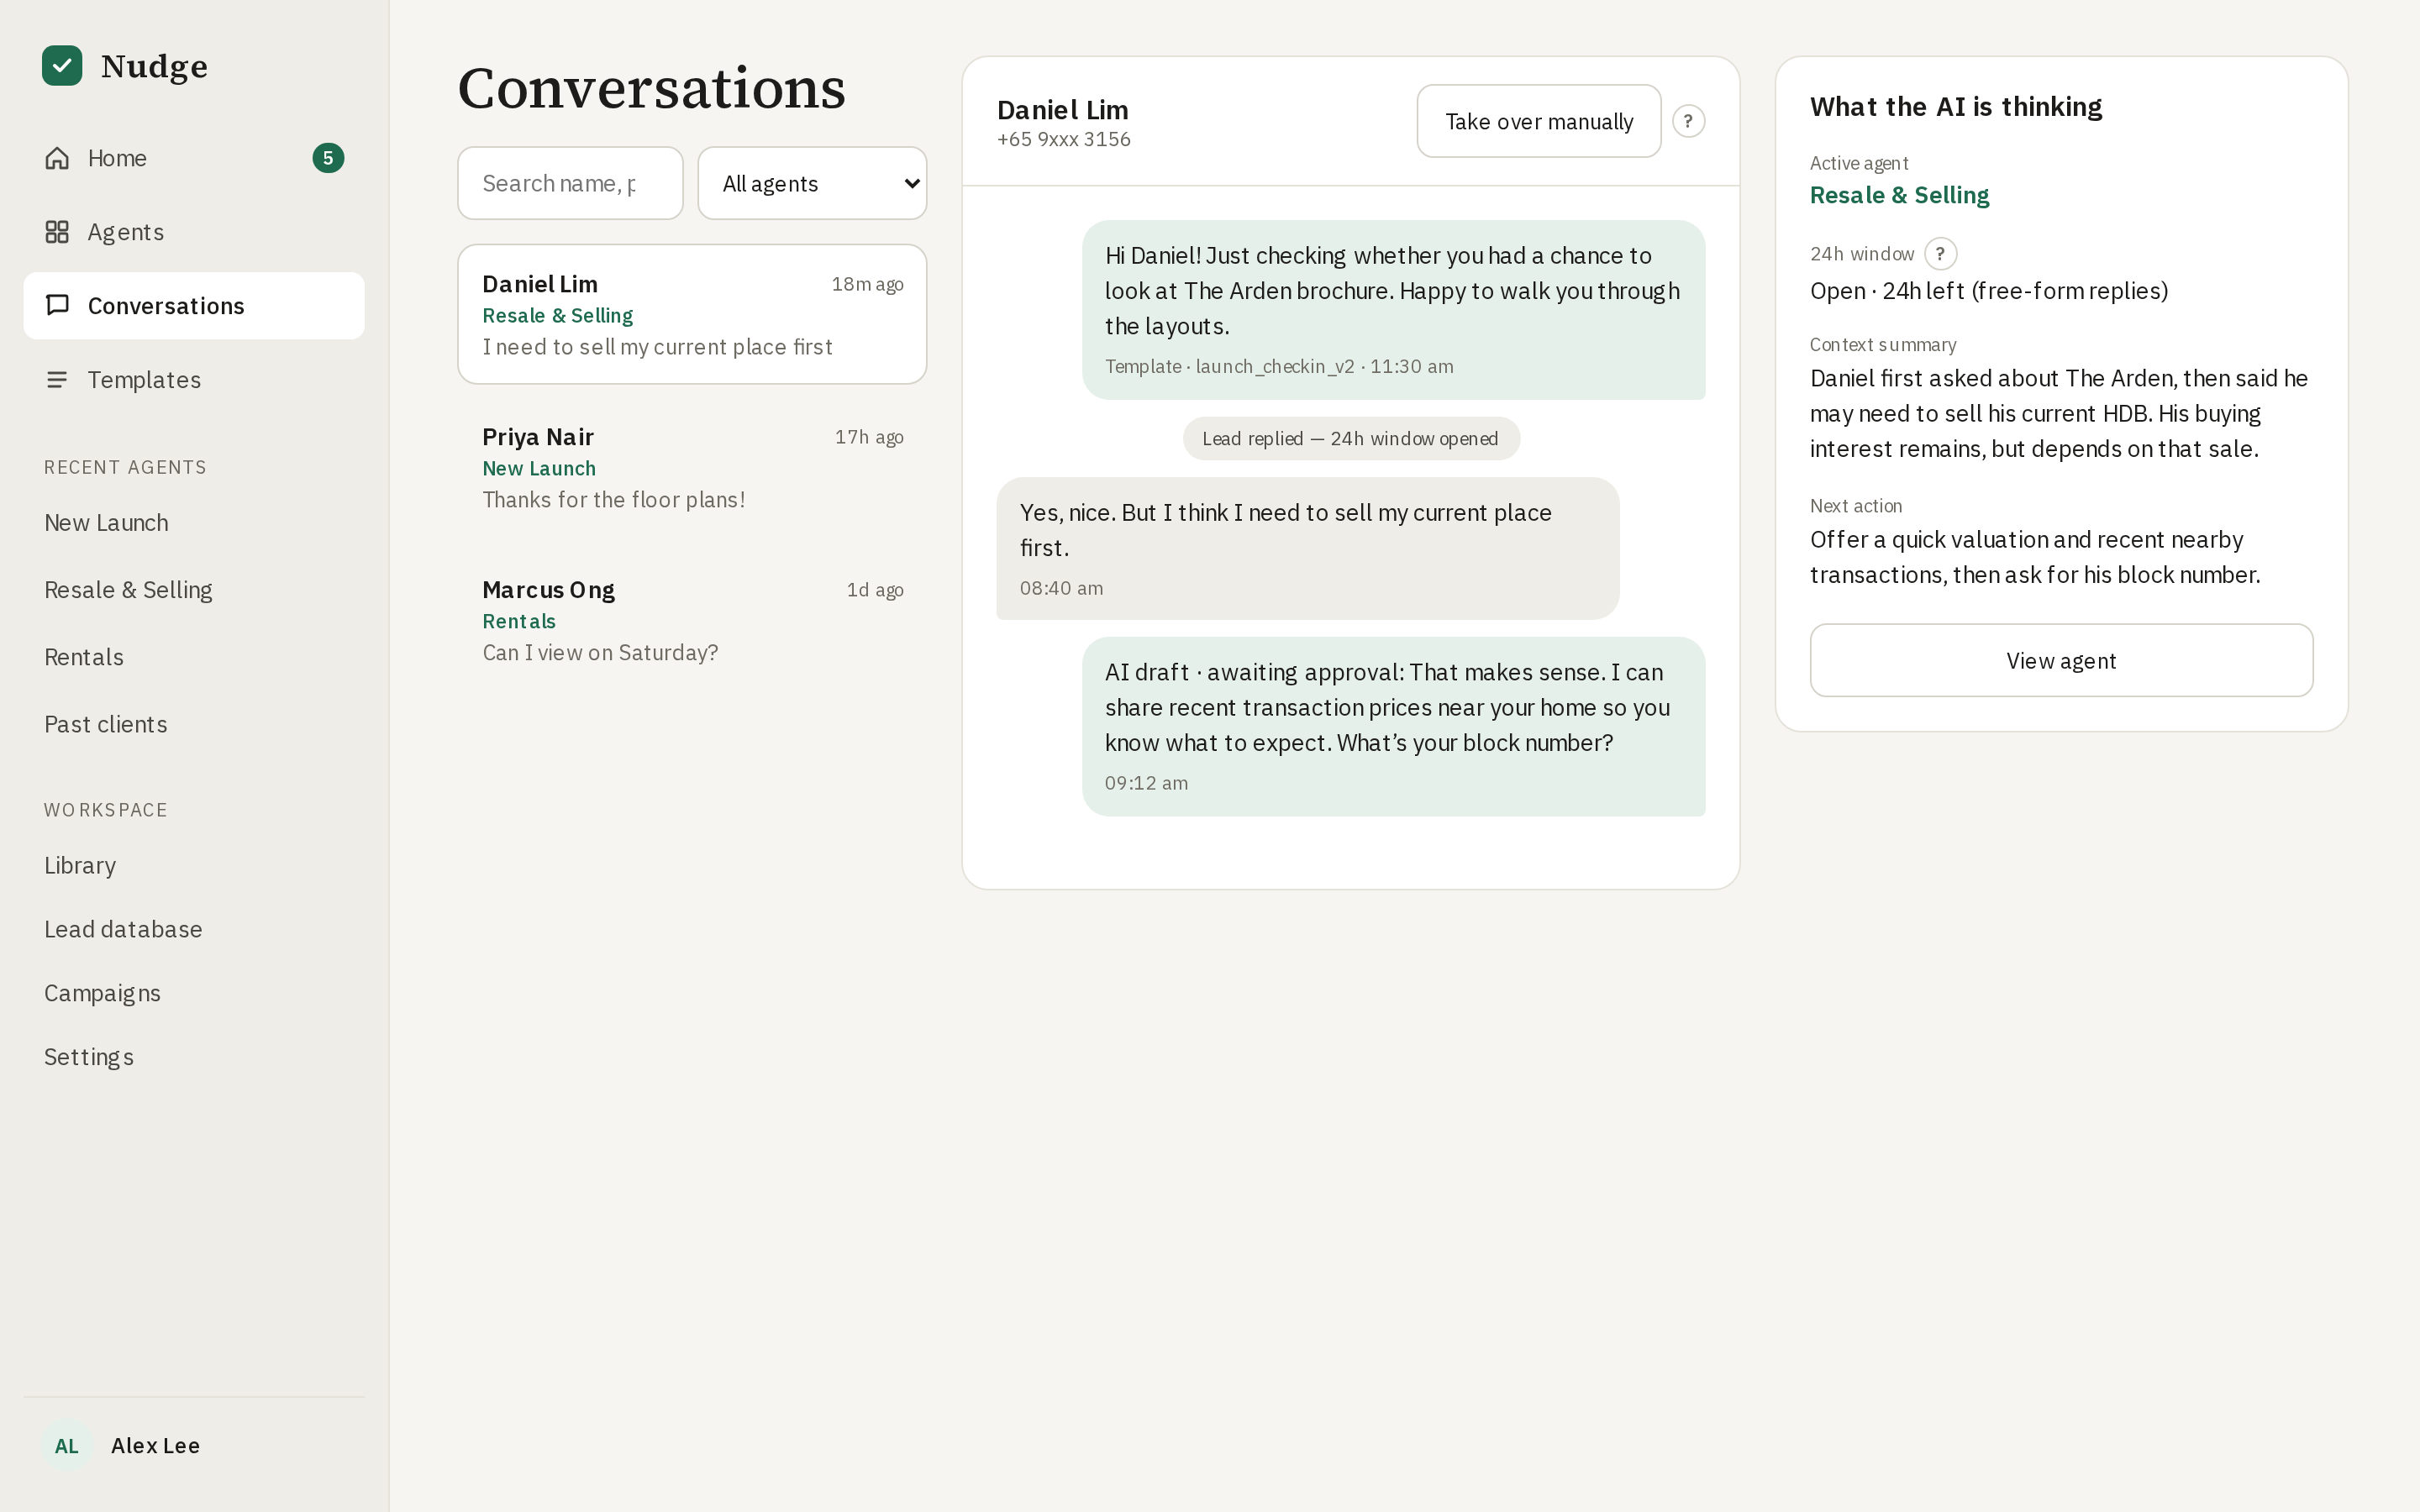Open Campaigns in the workspace section
The width and height of the screenshot is (2420, 1512).
[x=194, y=993]
